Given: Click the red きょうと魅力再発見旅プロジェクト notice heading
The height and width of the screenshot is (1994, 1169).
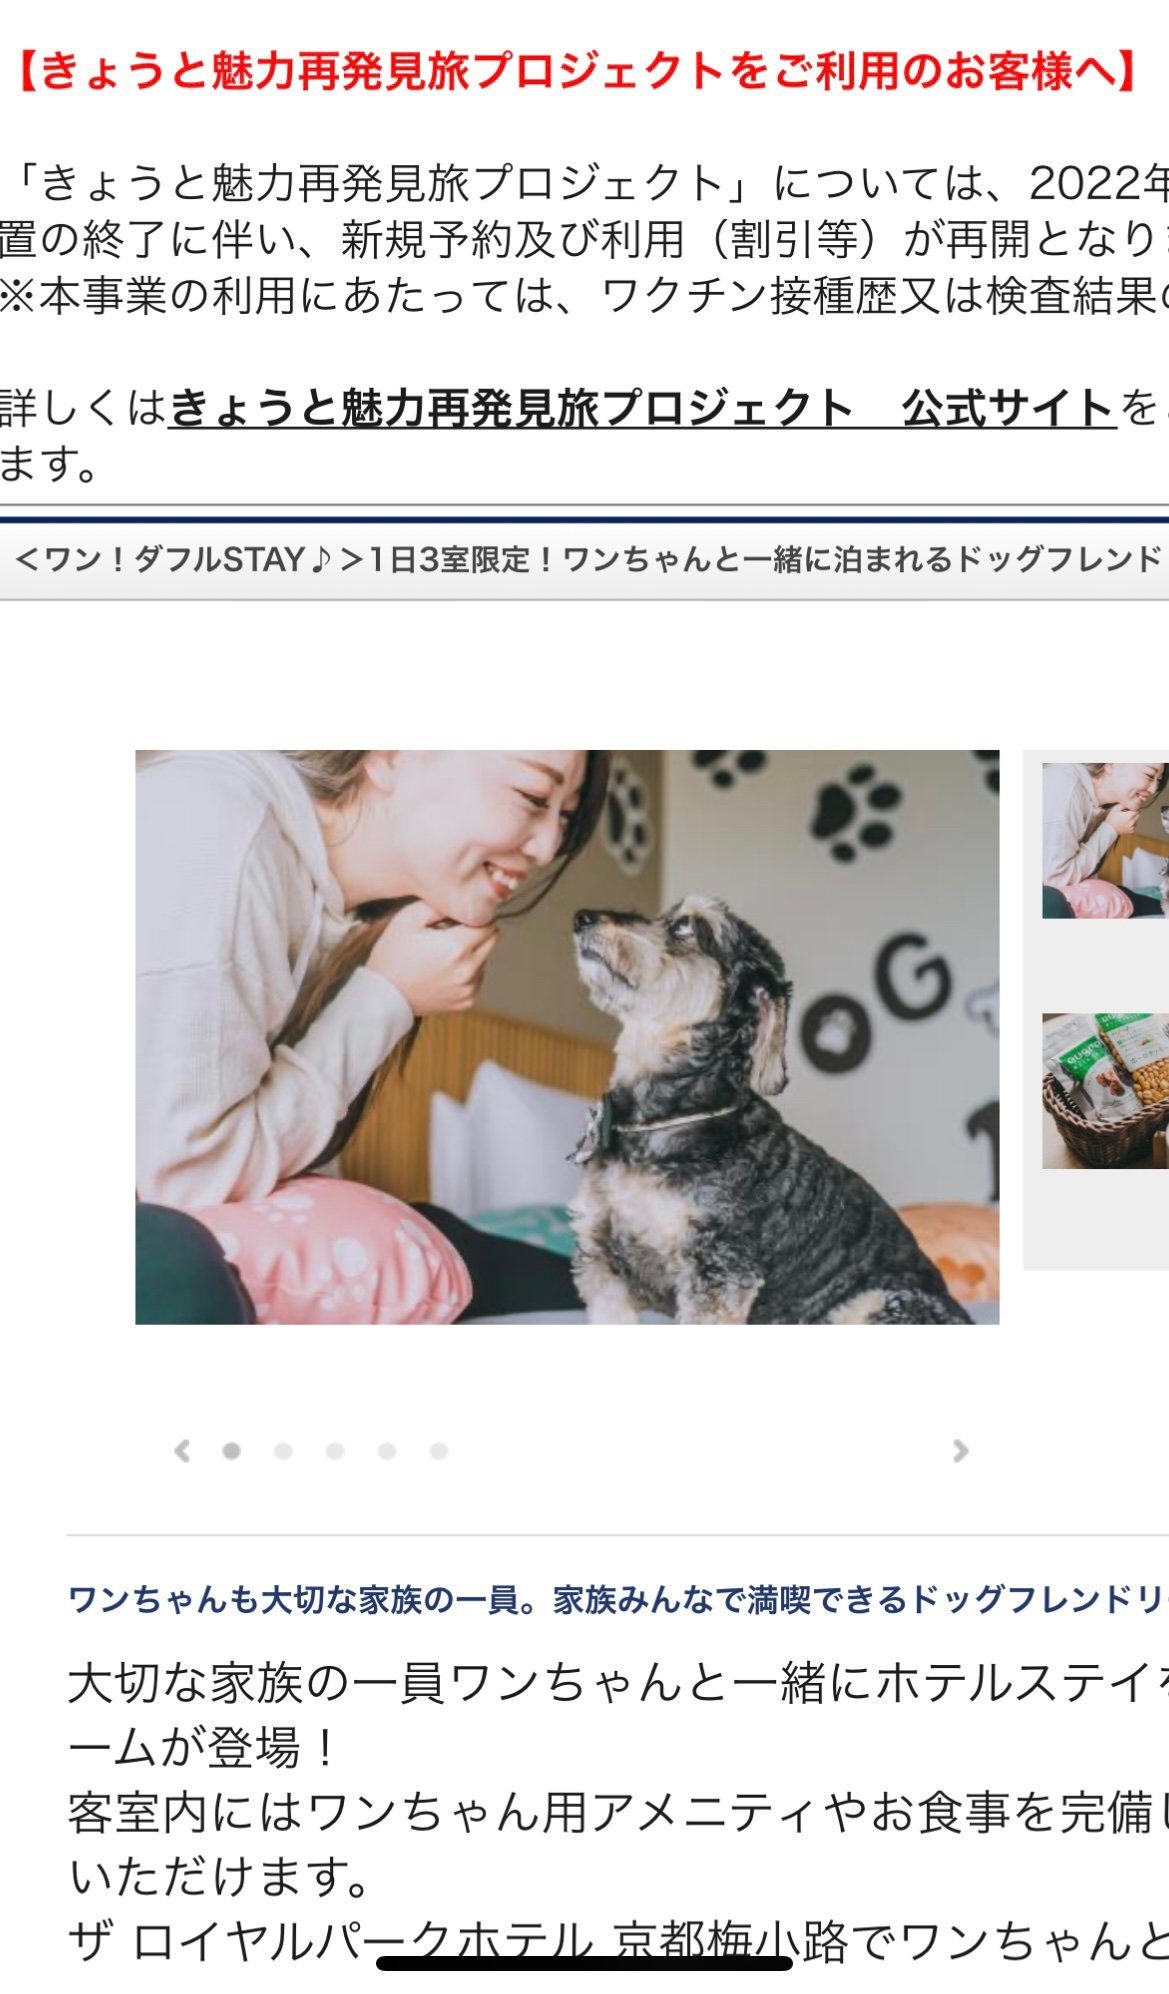Looking at the screenshot, I should (577, 72).
